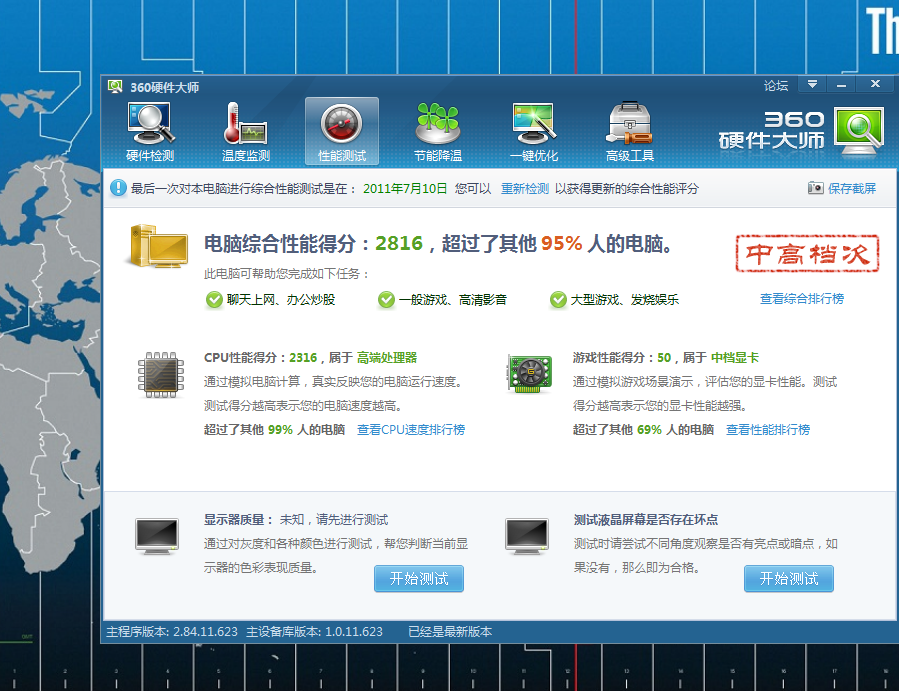Screen dimensions: 899x691
Task: Click the 2011年7月10日 last test date
Action: tap(405, 189)
